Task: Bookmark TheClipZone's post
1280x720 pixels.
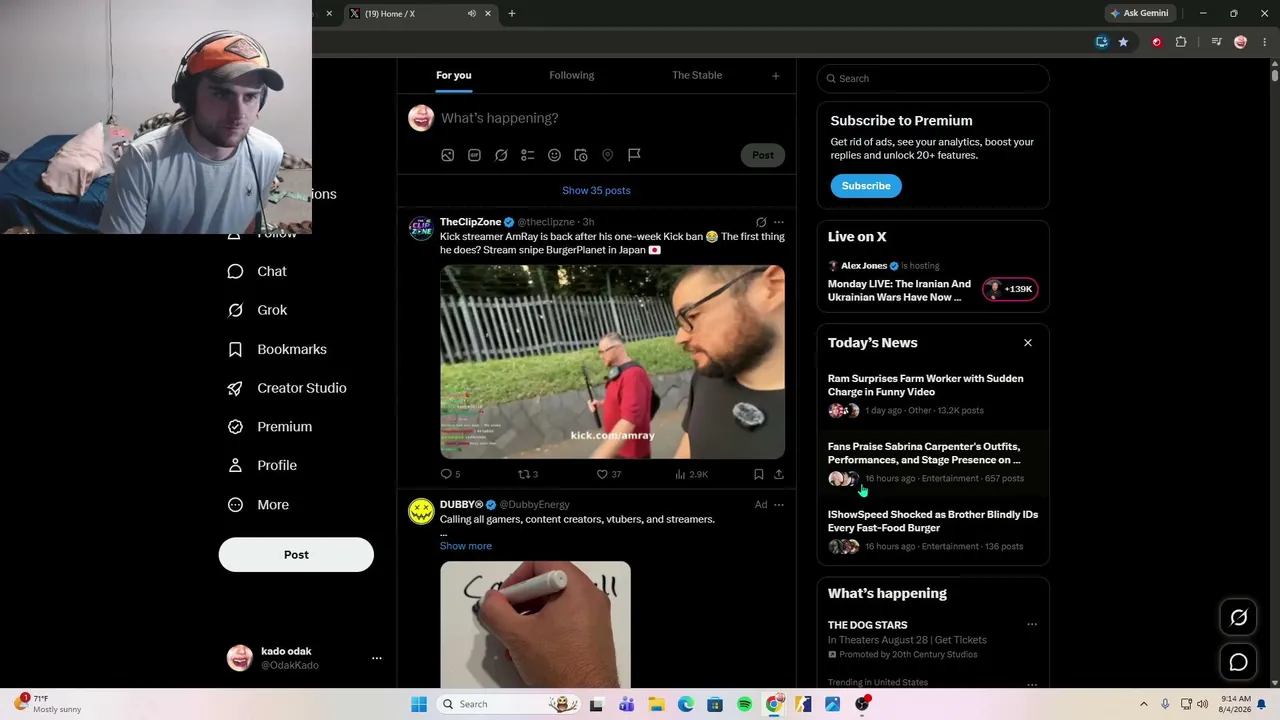Action: [x=759, y=474]
